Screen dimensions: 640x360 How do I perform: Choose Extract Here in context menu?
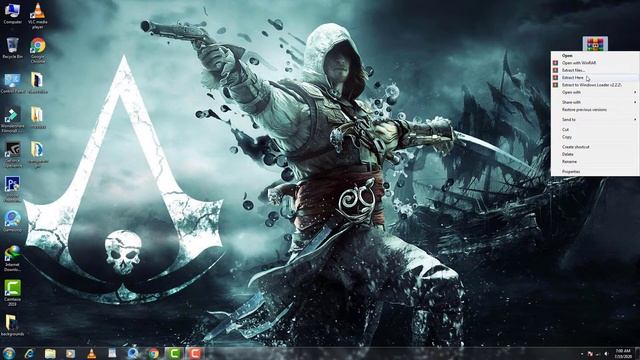(x=595, y=78)
